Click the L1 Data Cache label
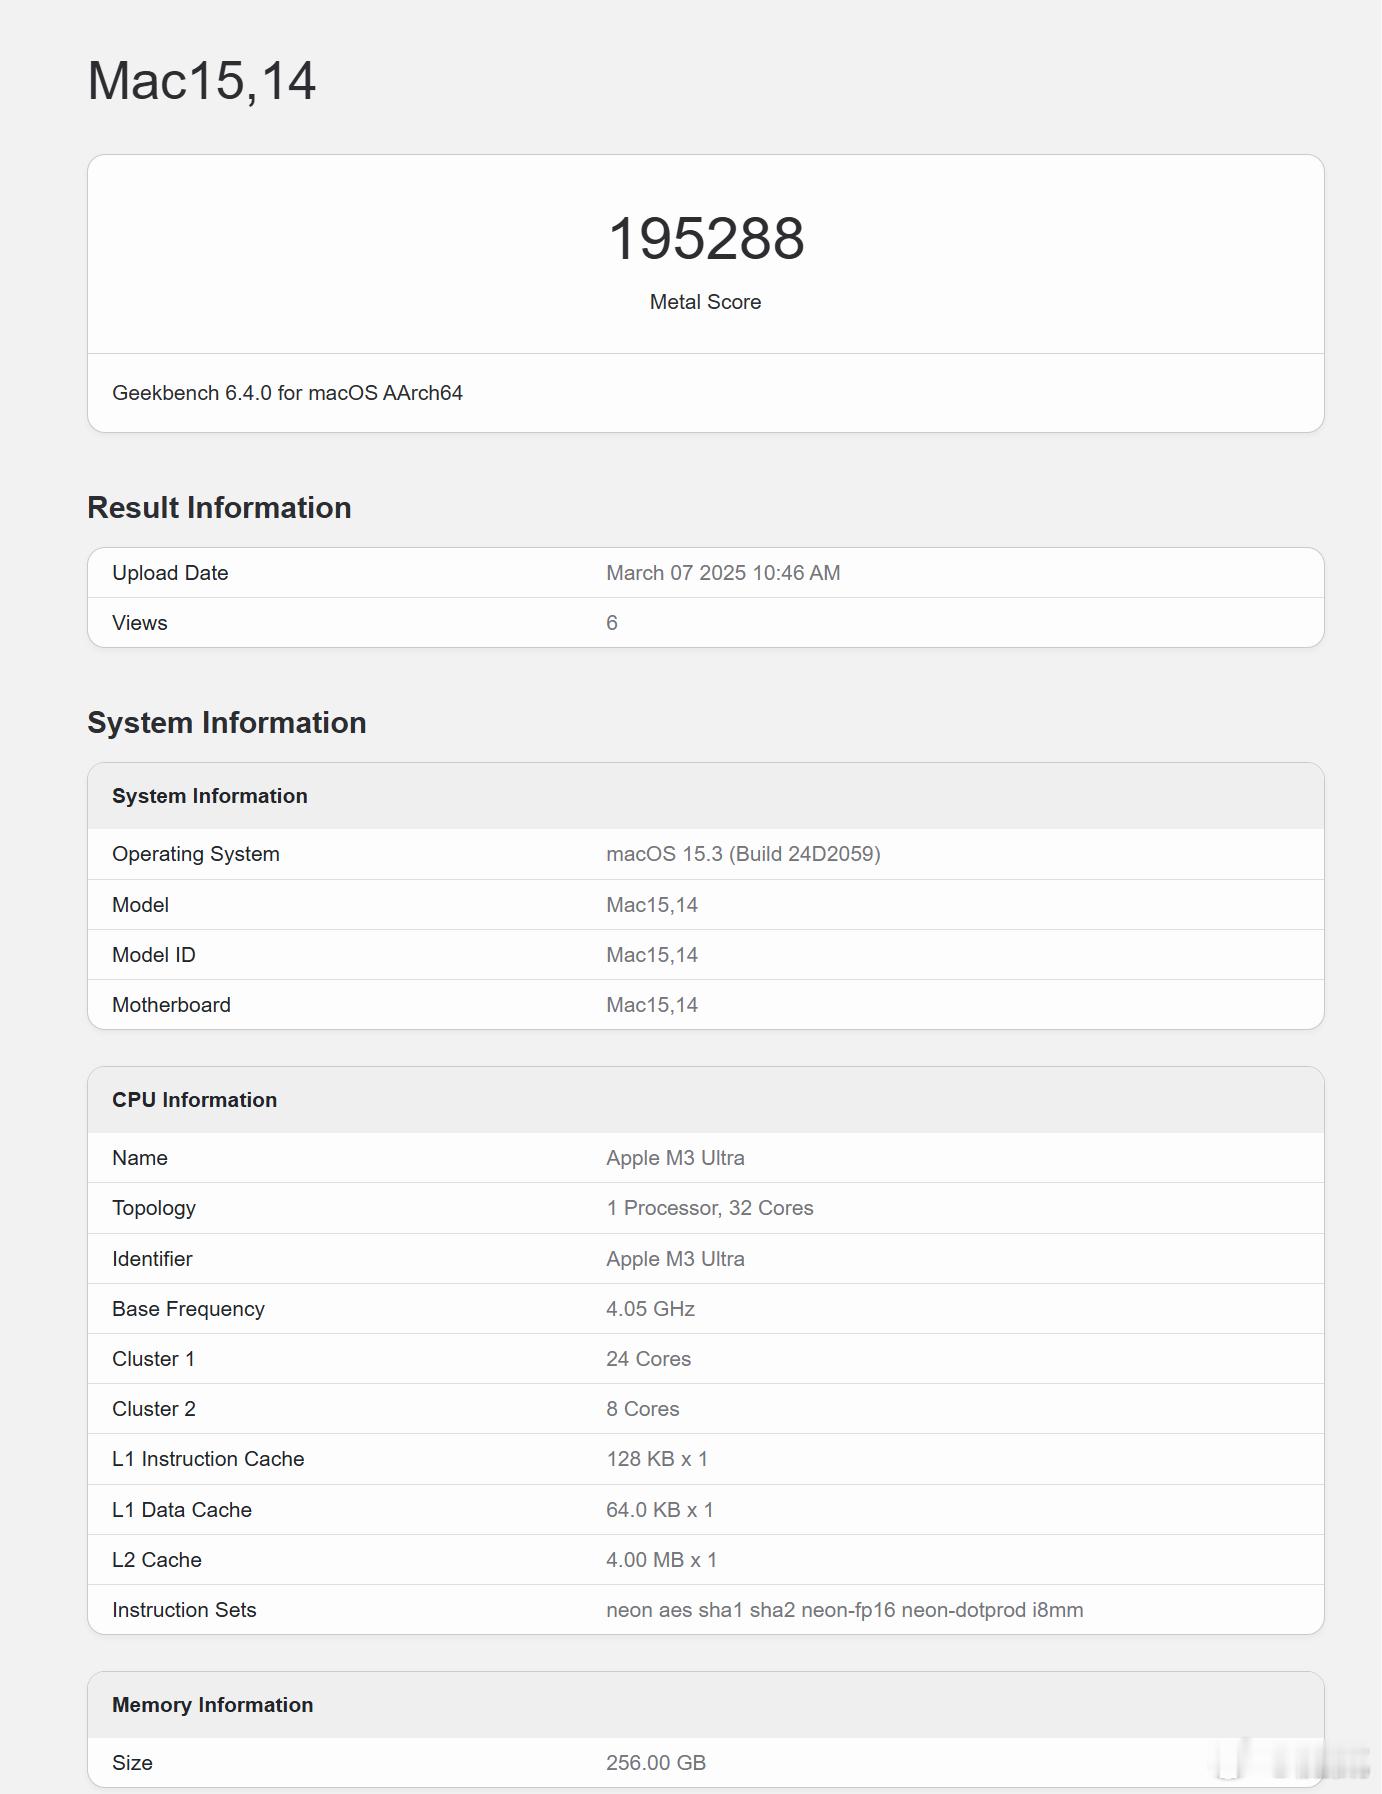This screenshot has width=1382, height=1794. (x=182, y=1510)
